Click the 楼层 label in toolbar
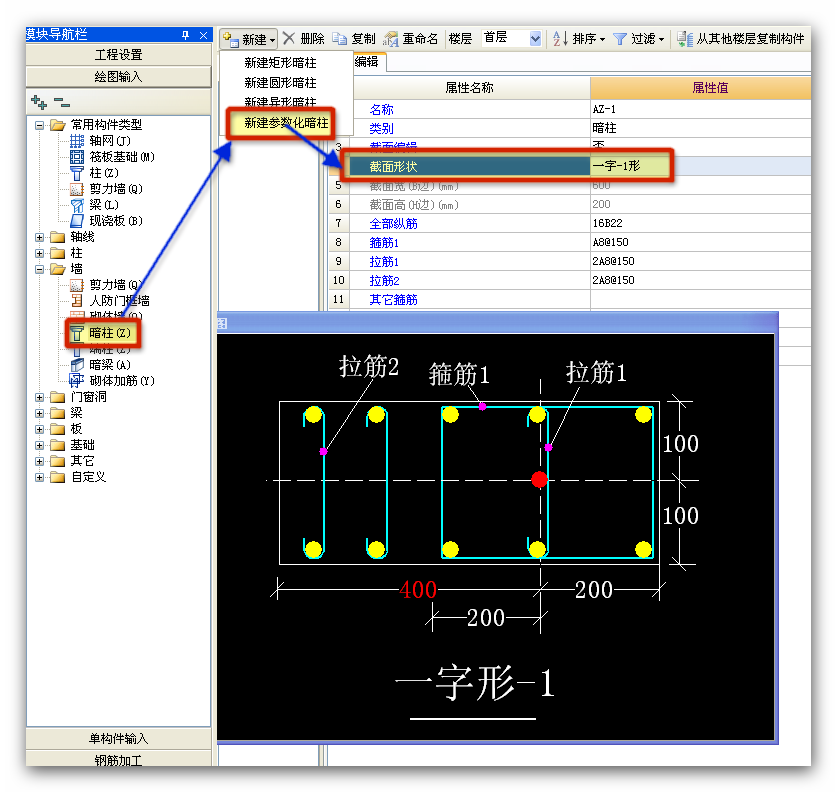The height and width of the screenshot is (792, 837). [x=460, y=39]
